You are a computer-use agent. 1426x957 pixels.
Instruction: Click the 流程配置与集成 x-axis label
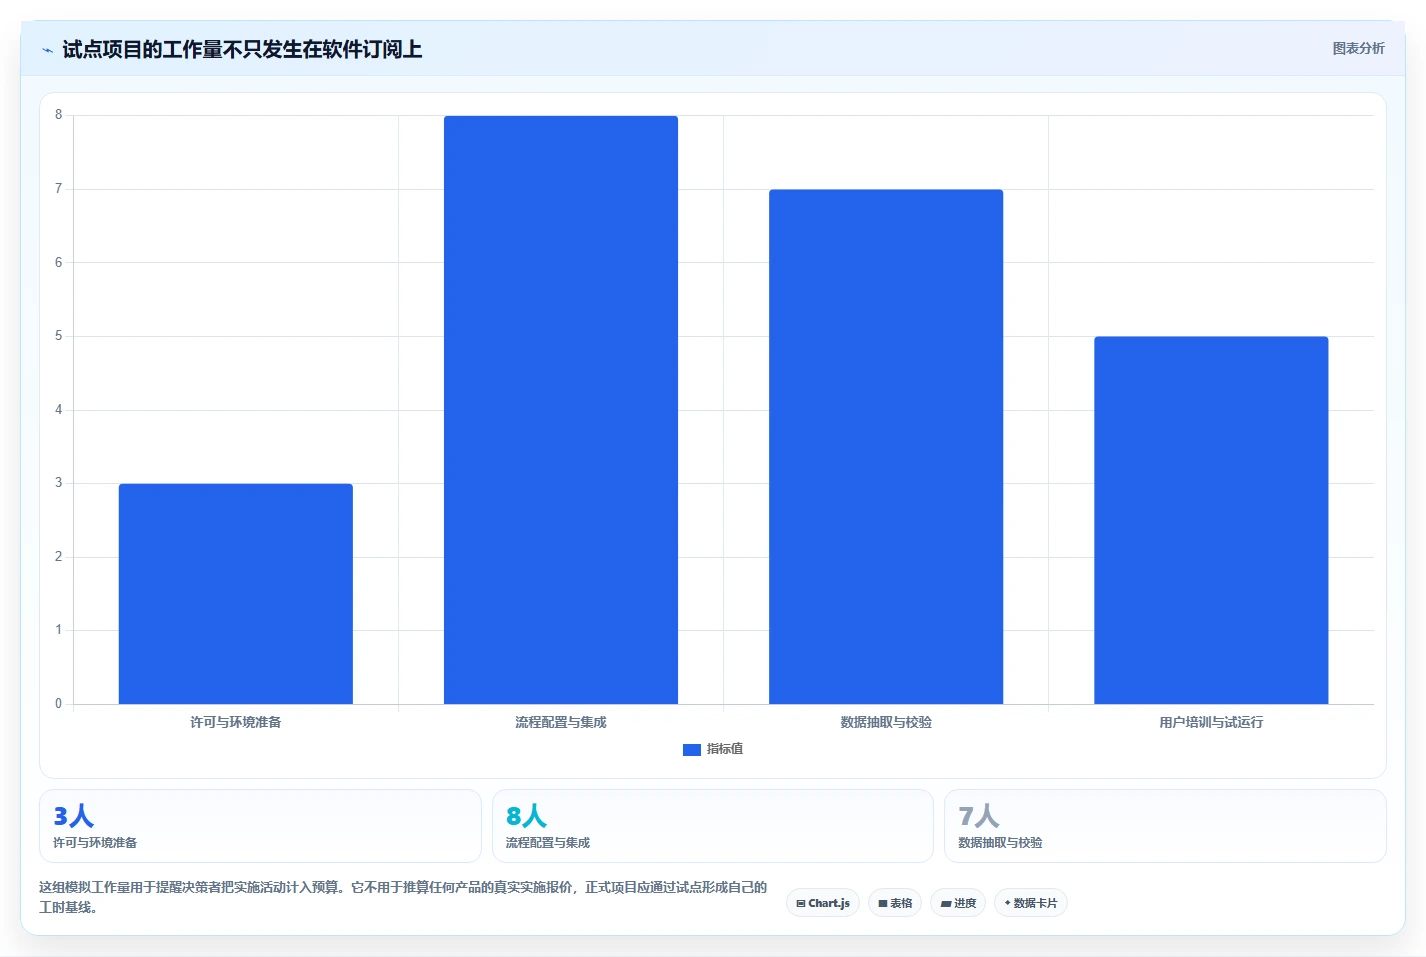[x=561, y=722]
